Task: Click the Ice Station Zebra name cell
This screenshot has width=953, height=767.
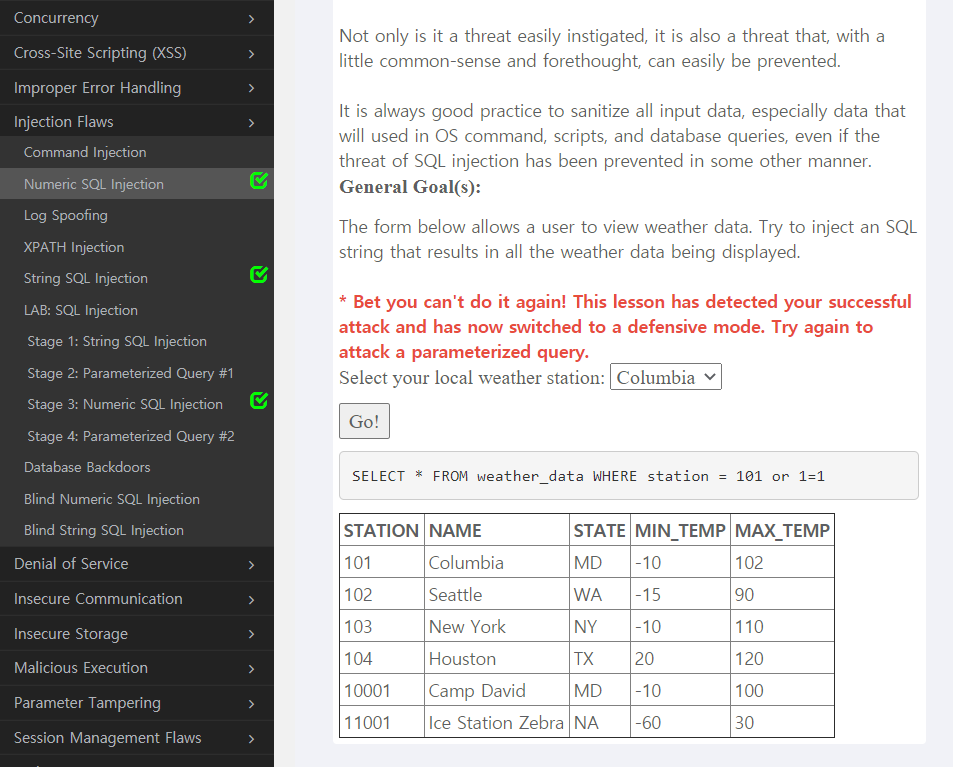Action: point(497,722)
